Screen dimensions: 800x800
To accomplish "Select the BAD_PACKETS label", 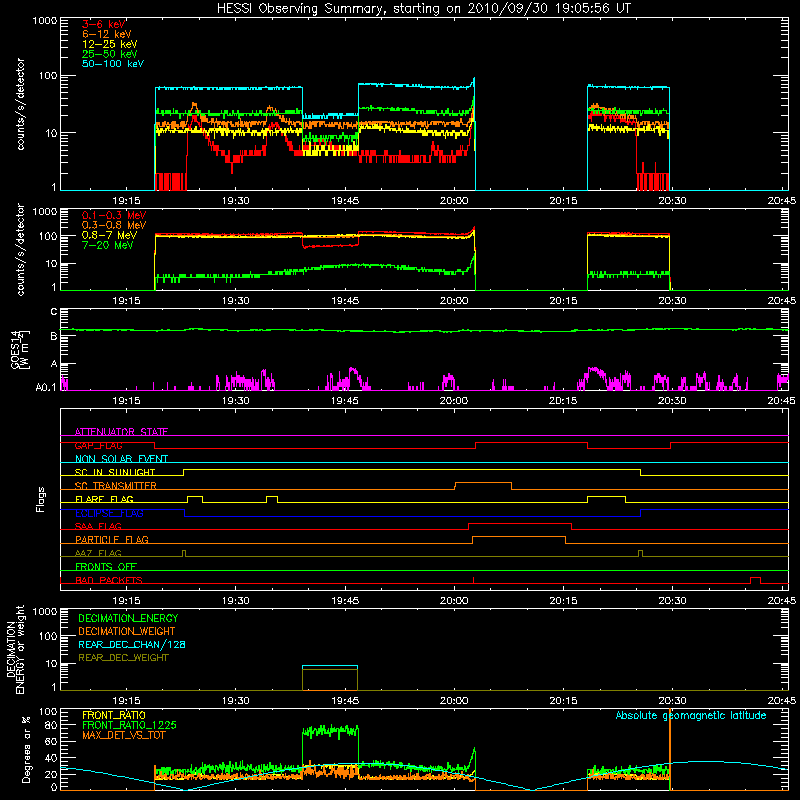I will coord(109,580).
